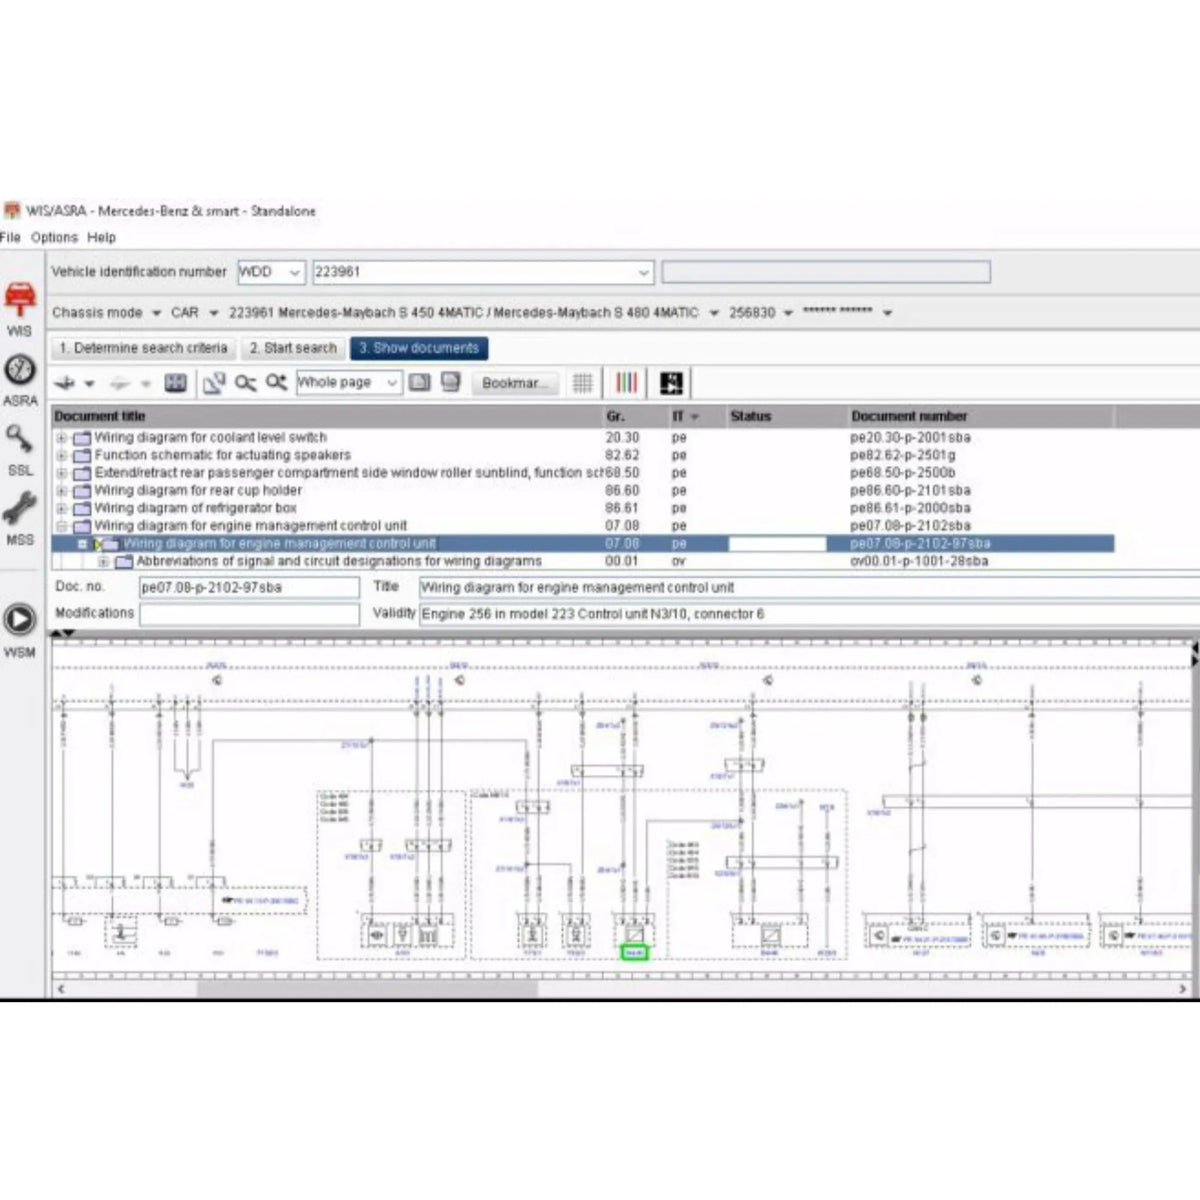Expand the Wiring diagram for coolant level switch folder
This screenshot has height=1200, width=1200.
tap(62, 437)
